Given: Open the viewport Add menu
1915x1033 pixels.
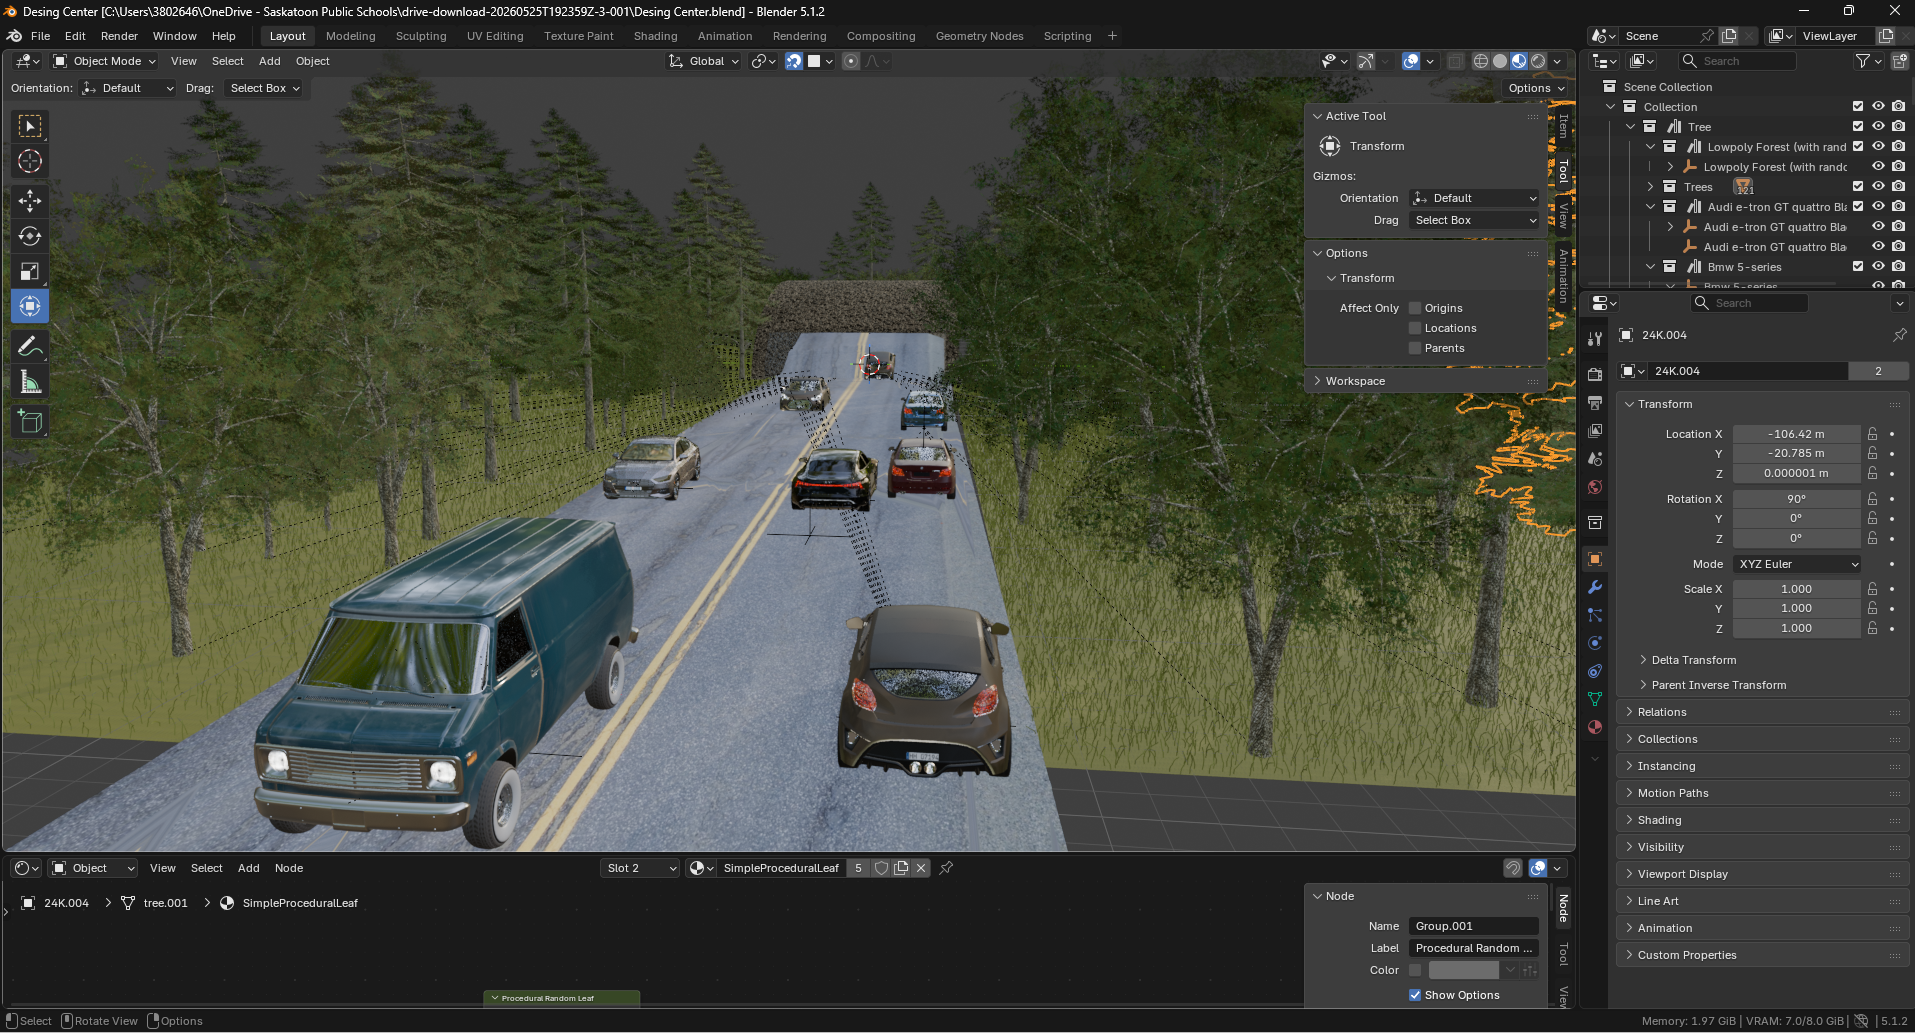Looking at the screenshot, I should click(269, 61).
